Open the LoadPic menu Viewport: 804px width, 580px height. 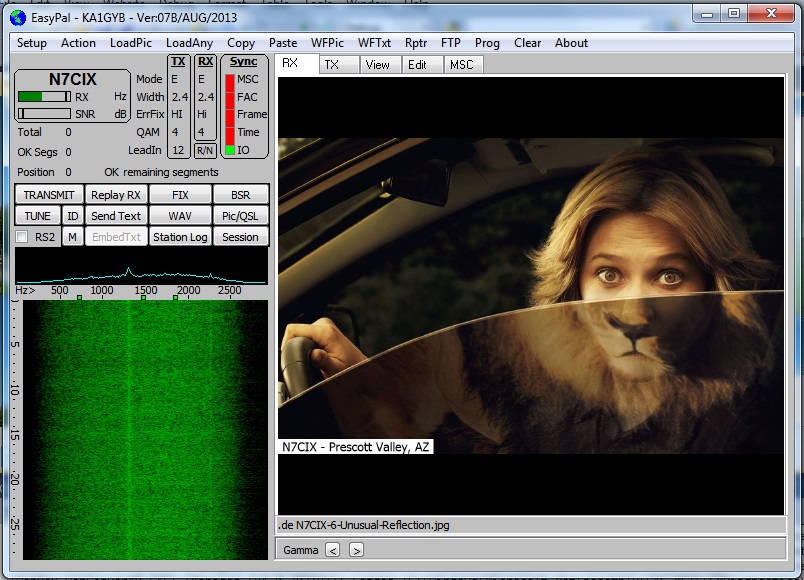coord(131,43)
